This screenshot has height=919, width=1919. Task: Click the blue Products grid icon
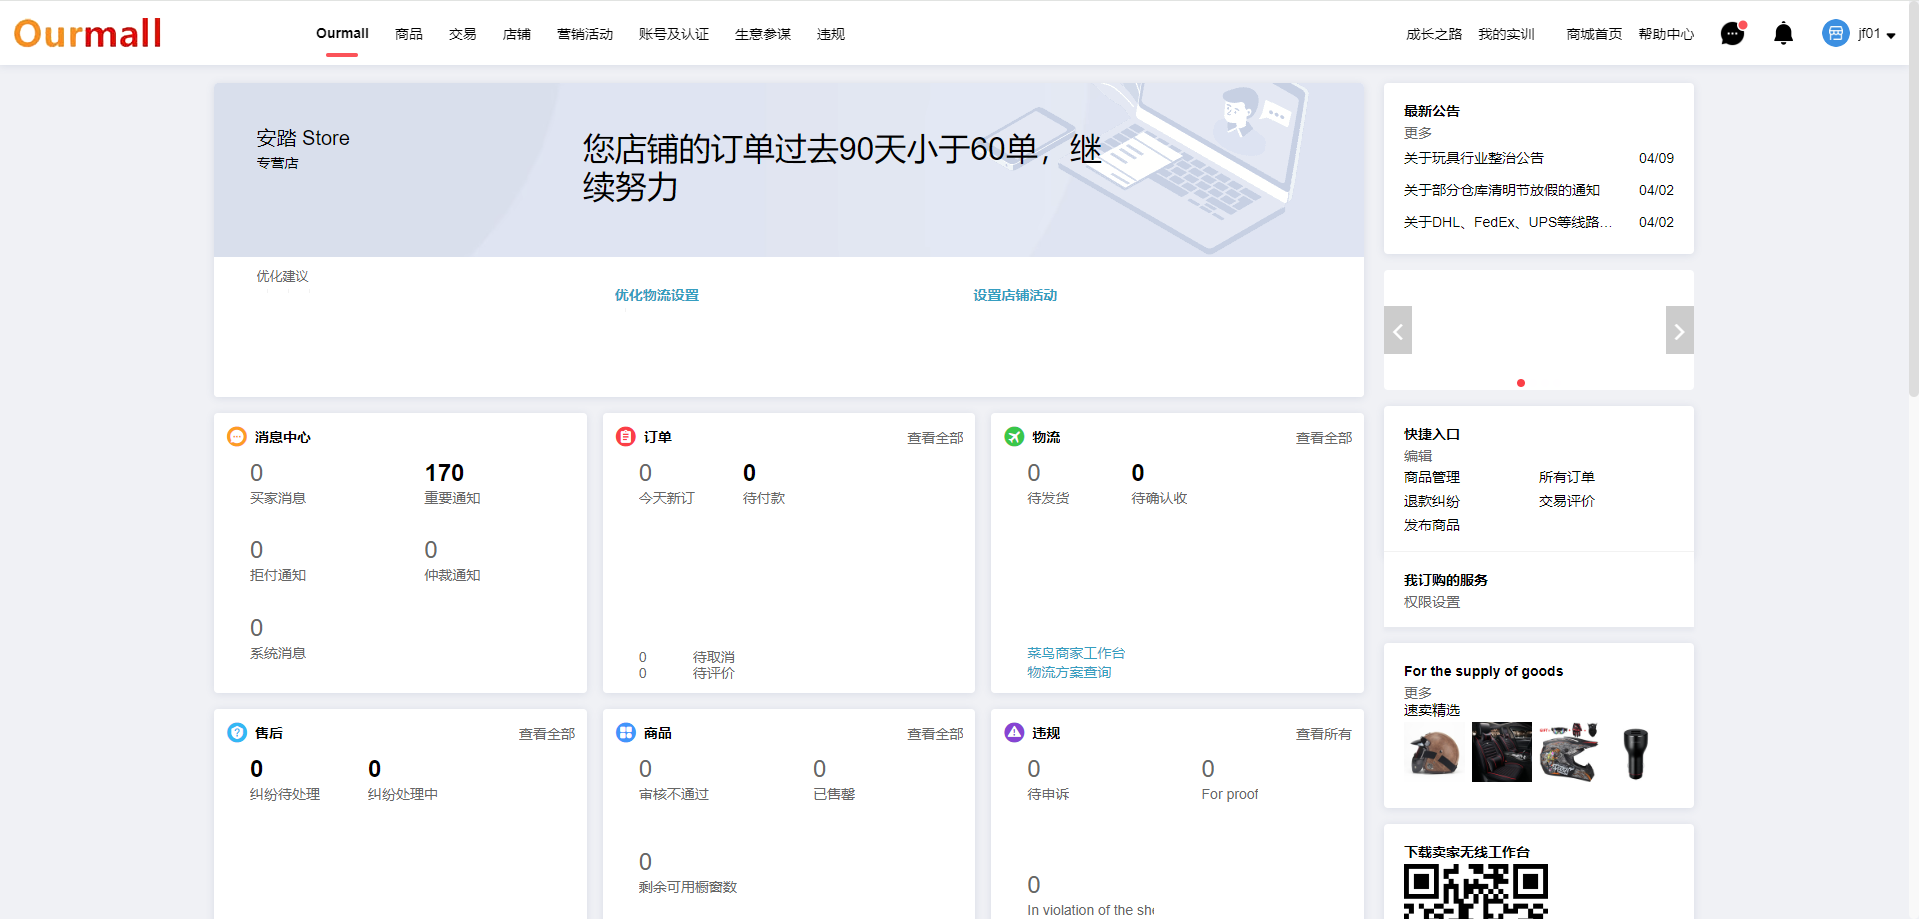626,733
